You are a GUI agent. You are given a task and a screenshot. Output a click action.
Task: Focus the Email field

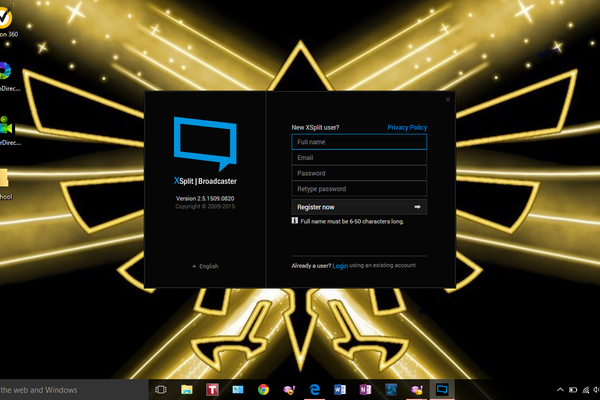[x=359, y=158]
